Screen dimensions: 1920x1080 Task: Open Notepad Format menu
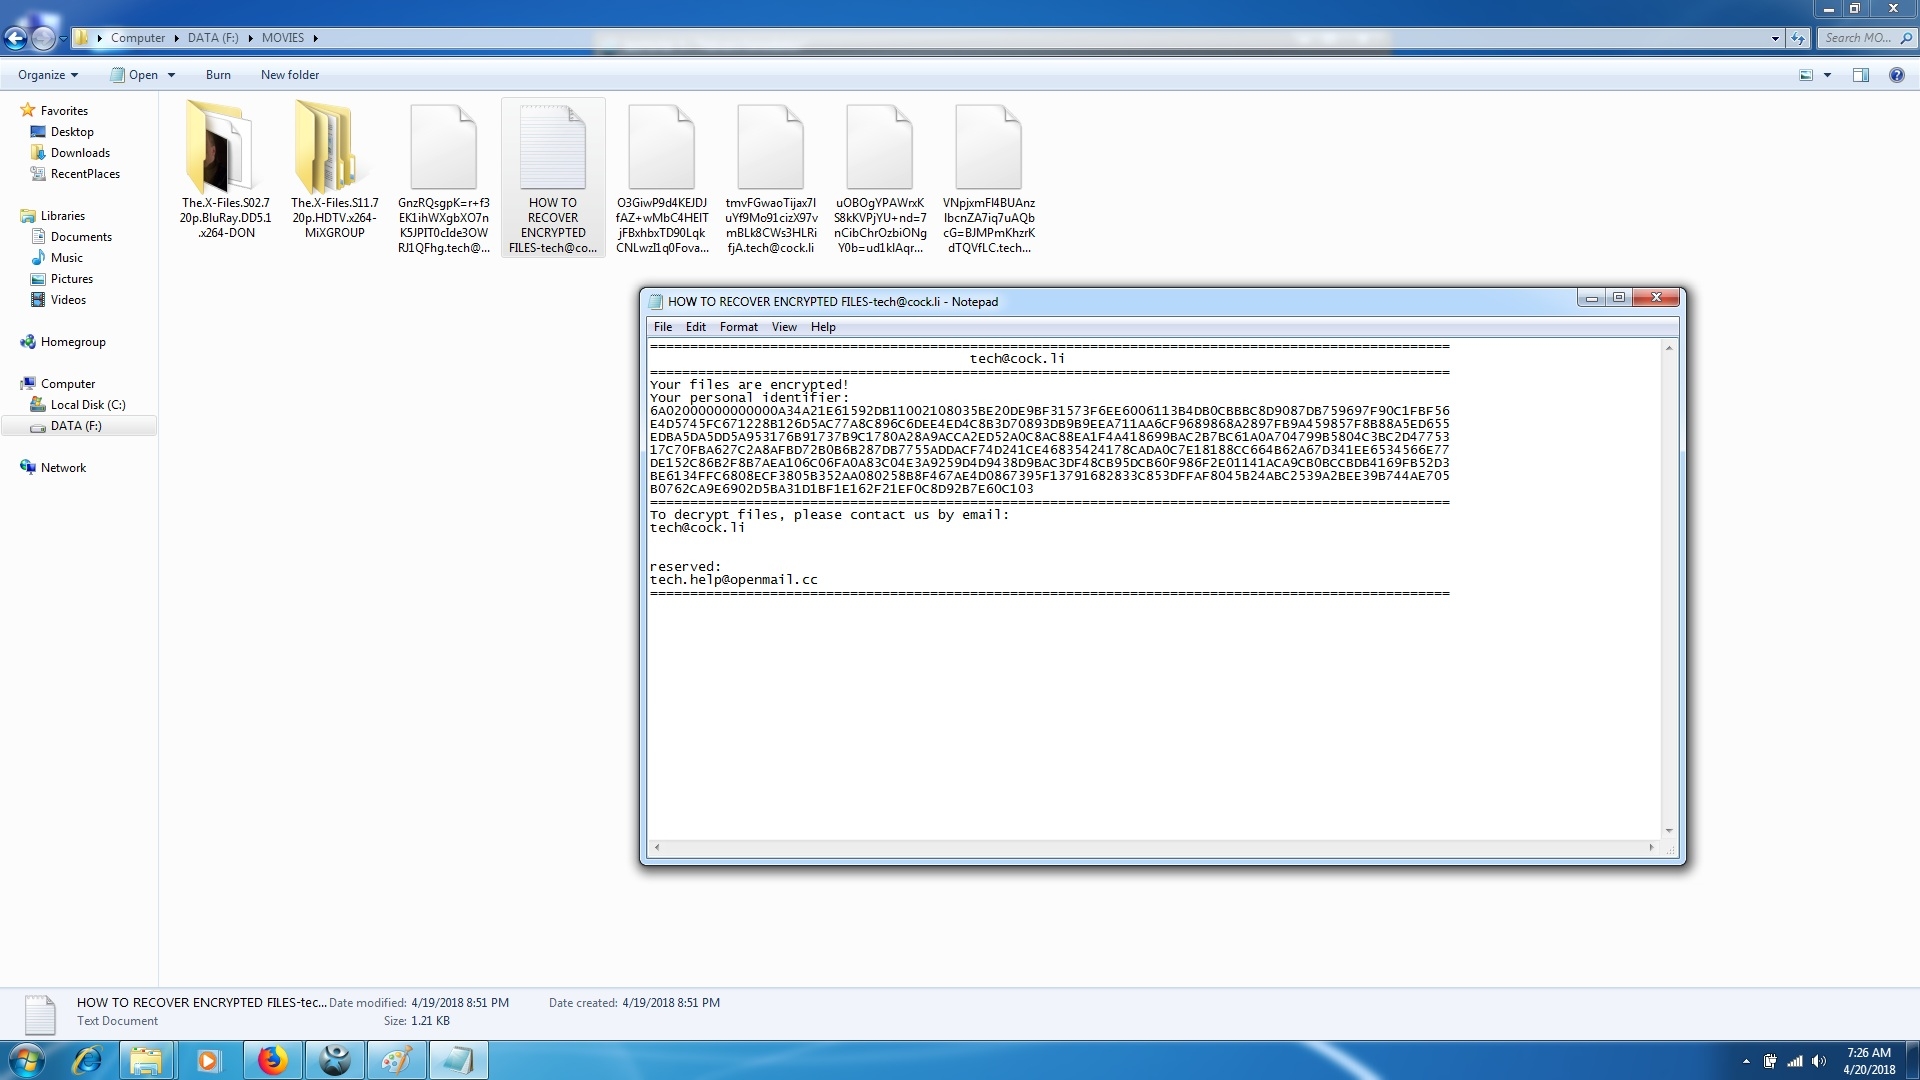[738, 327]
